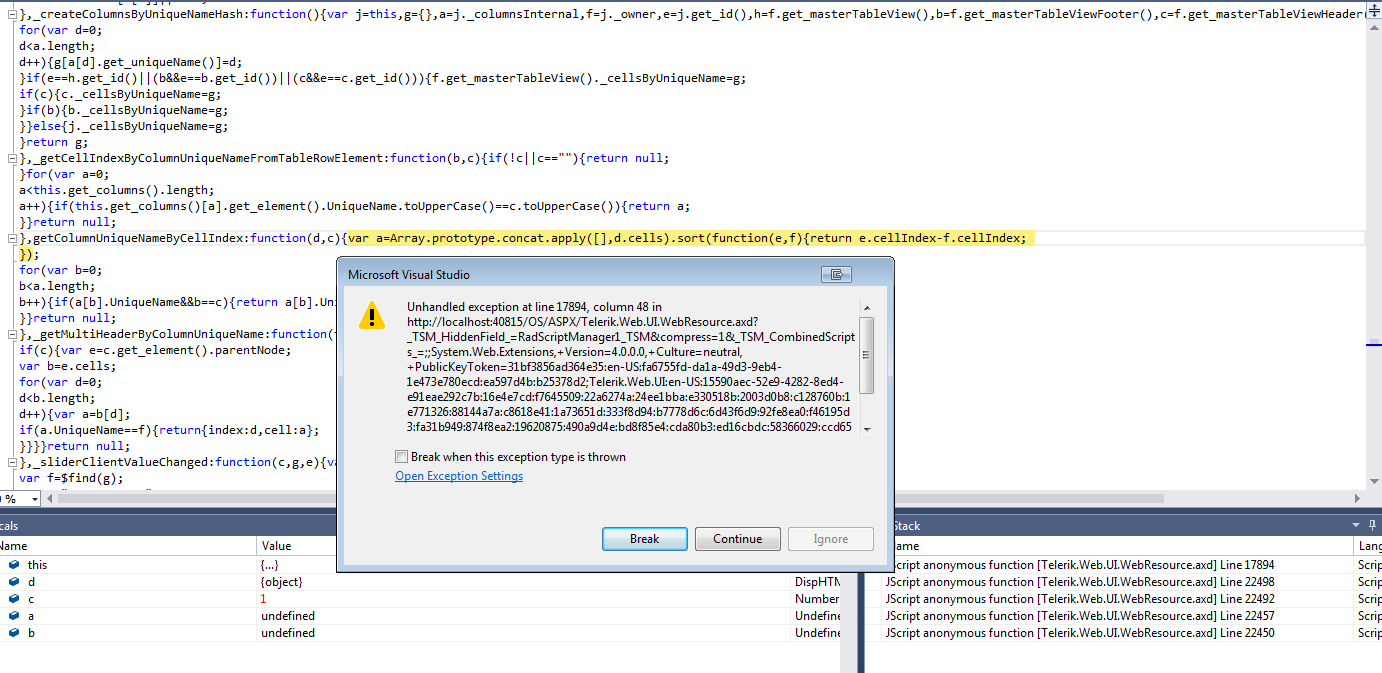
Task: Click the '{object}' value in Locals
Action: 281,582
